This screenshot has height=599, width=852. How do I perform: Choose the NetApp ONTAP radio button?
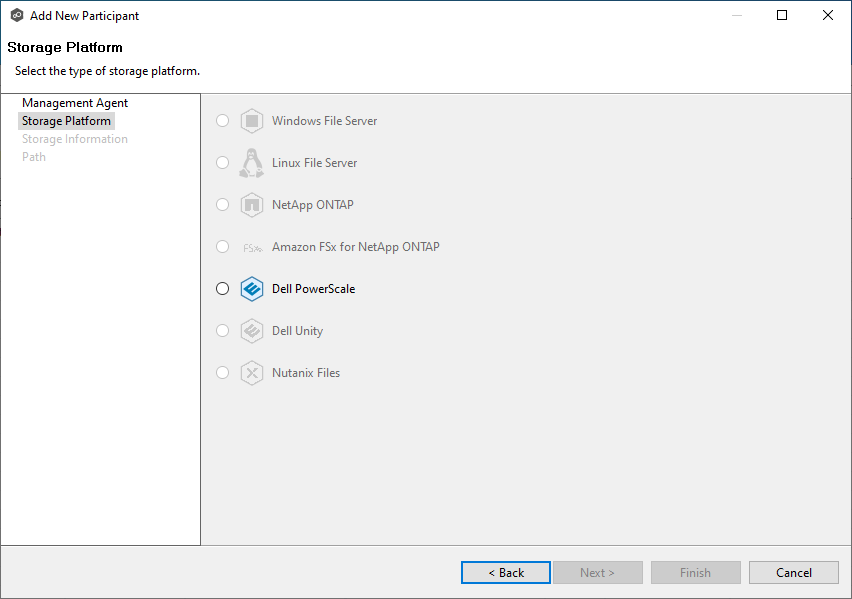click(222, 205)
